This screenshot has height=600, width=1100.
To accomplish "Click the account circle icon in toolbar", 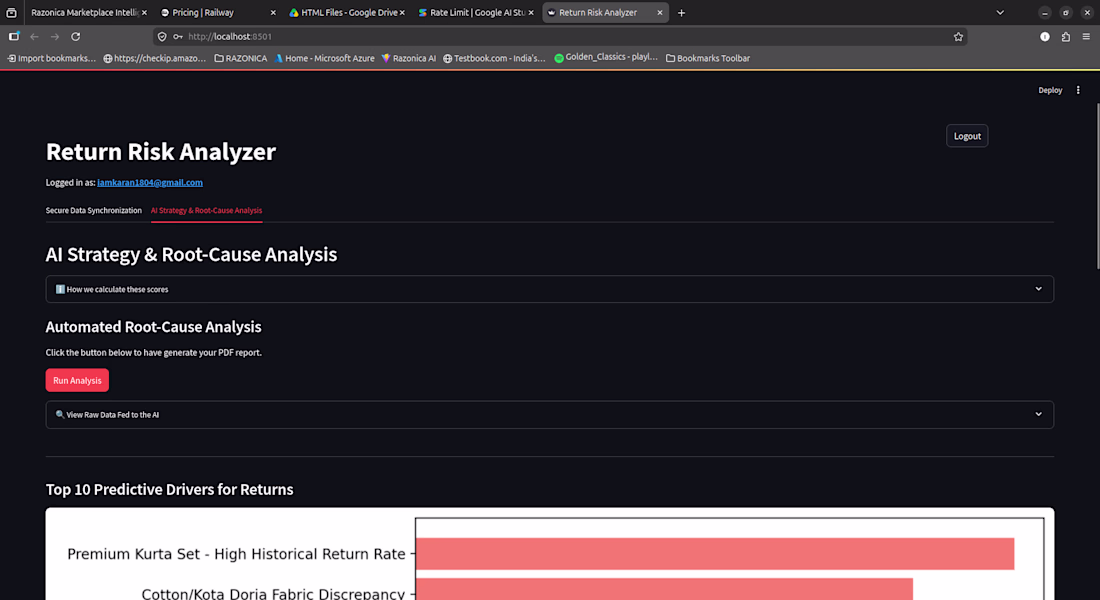I will click(x=1045, y=36).
